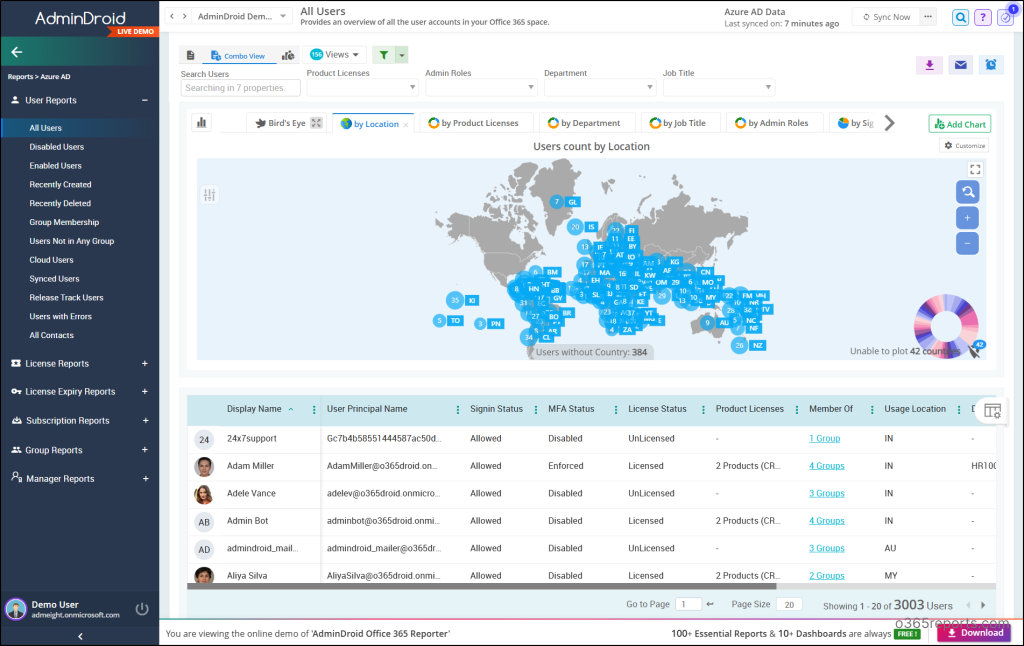Open the map settings sliders icon
The width and height of the screenshot is (1024, 646).
tap(210, 195)
